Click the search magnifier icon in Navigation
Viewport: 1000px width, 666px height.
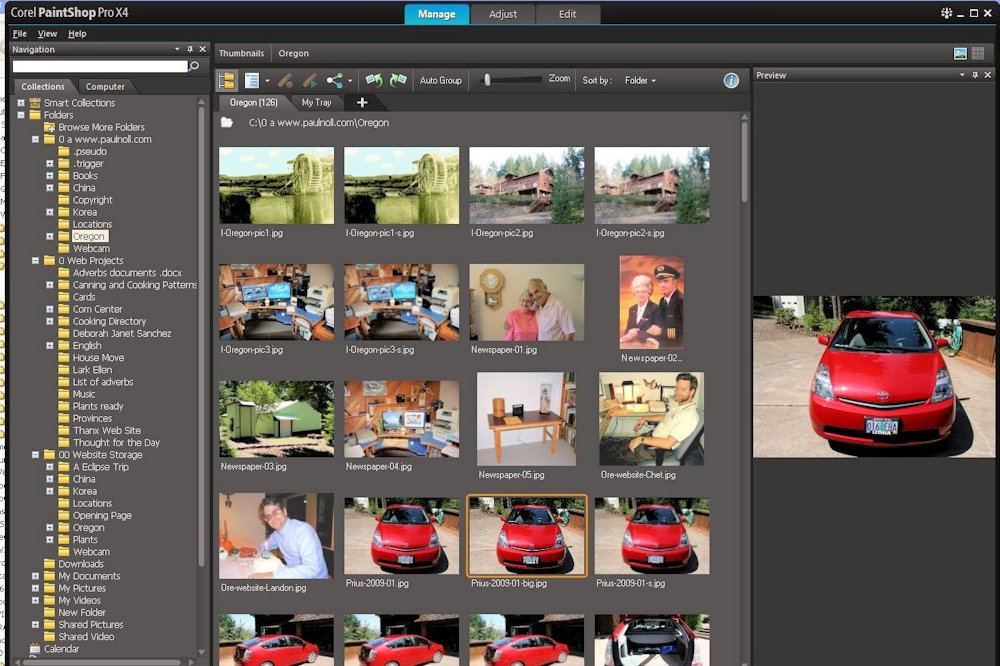(x=195, y=66)
